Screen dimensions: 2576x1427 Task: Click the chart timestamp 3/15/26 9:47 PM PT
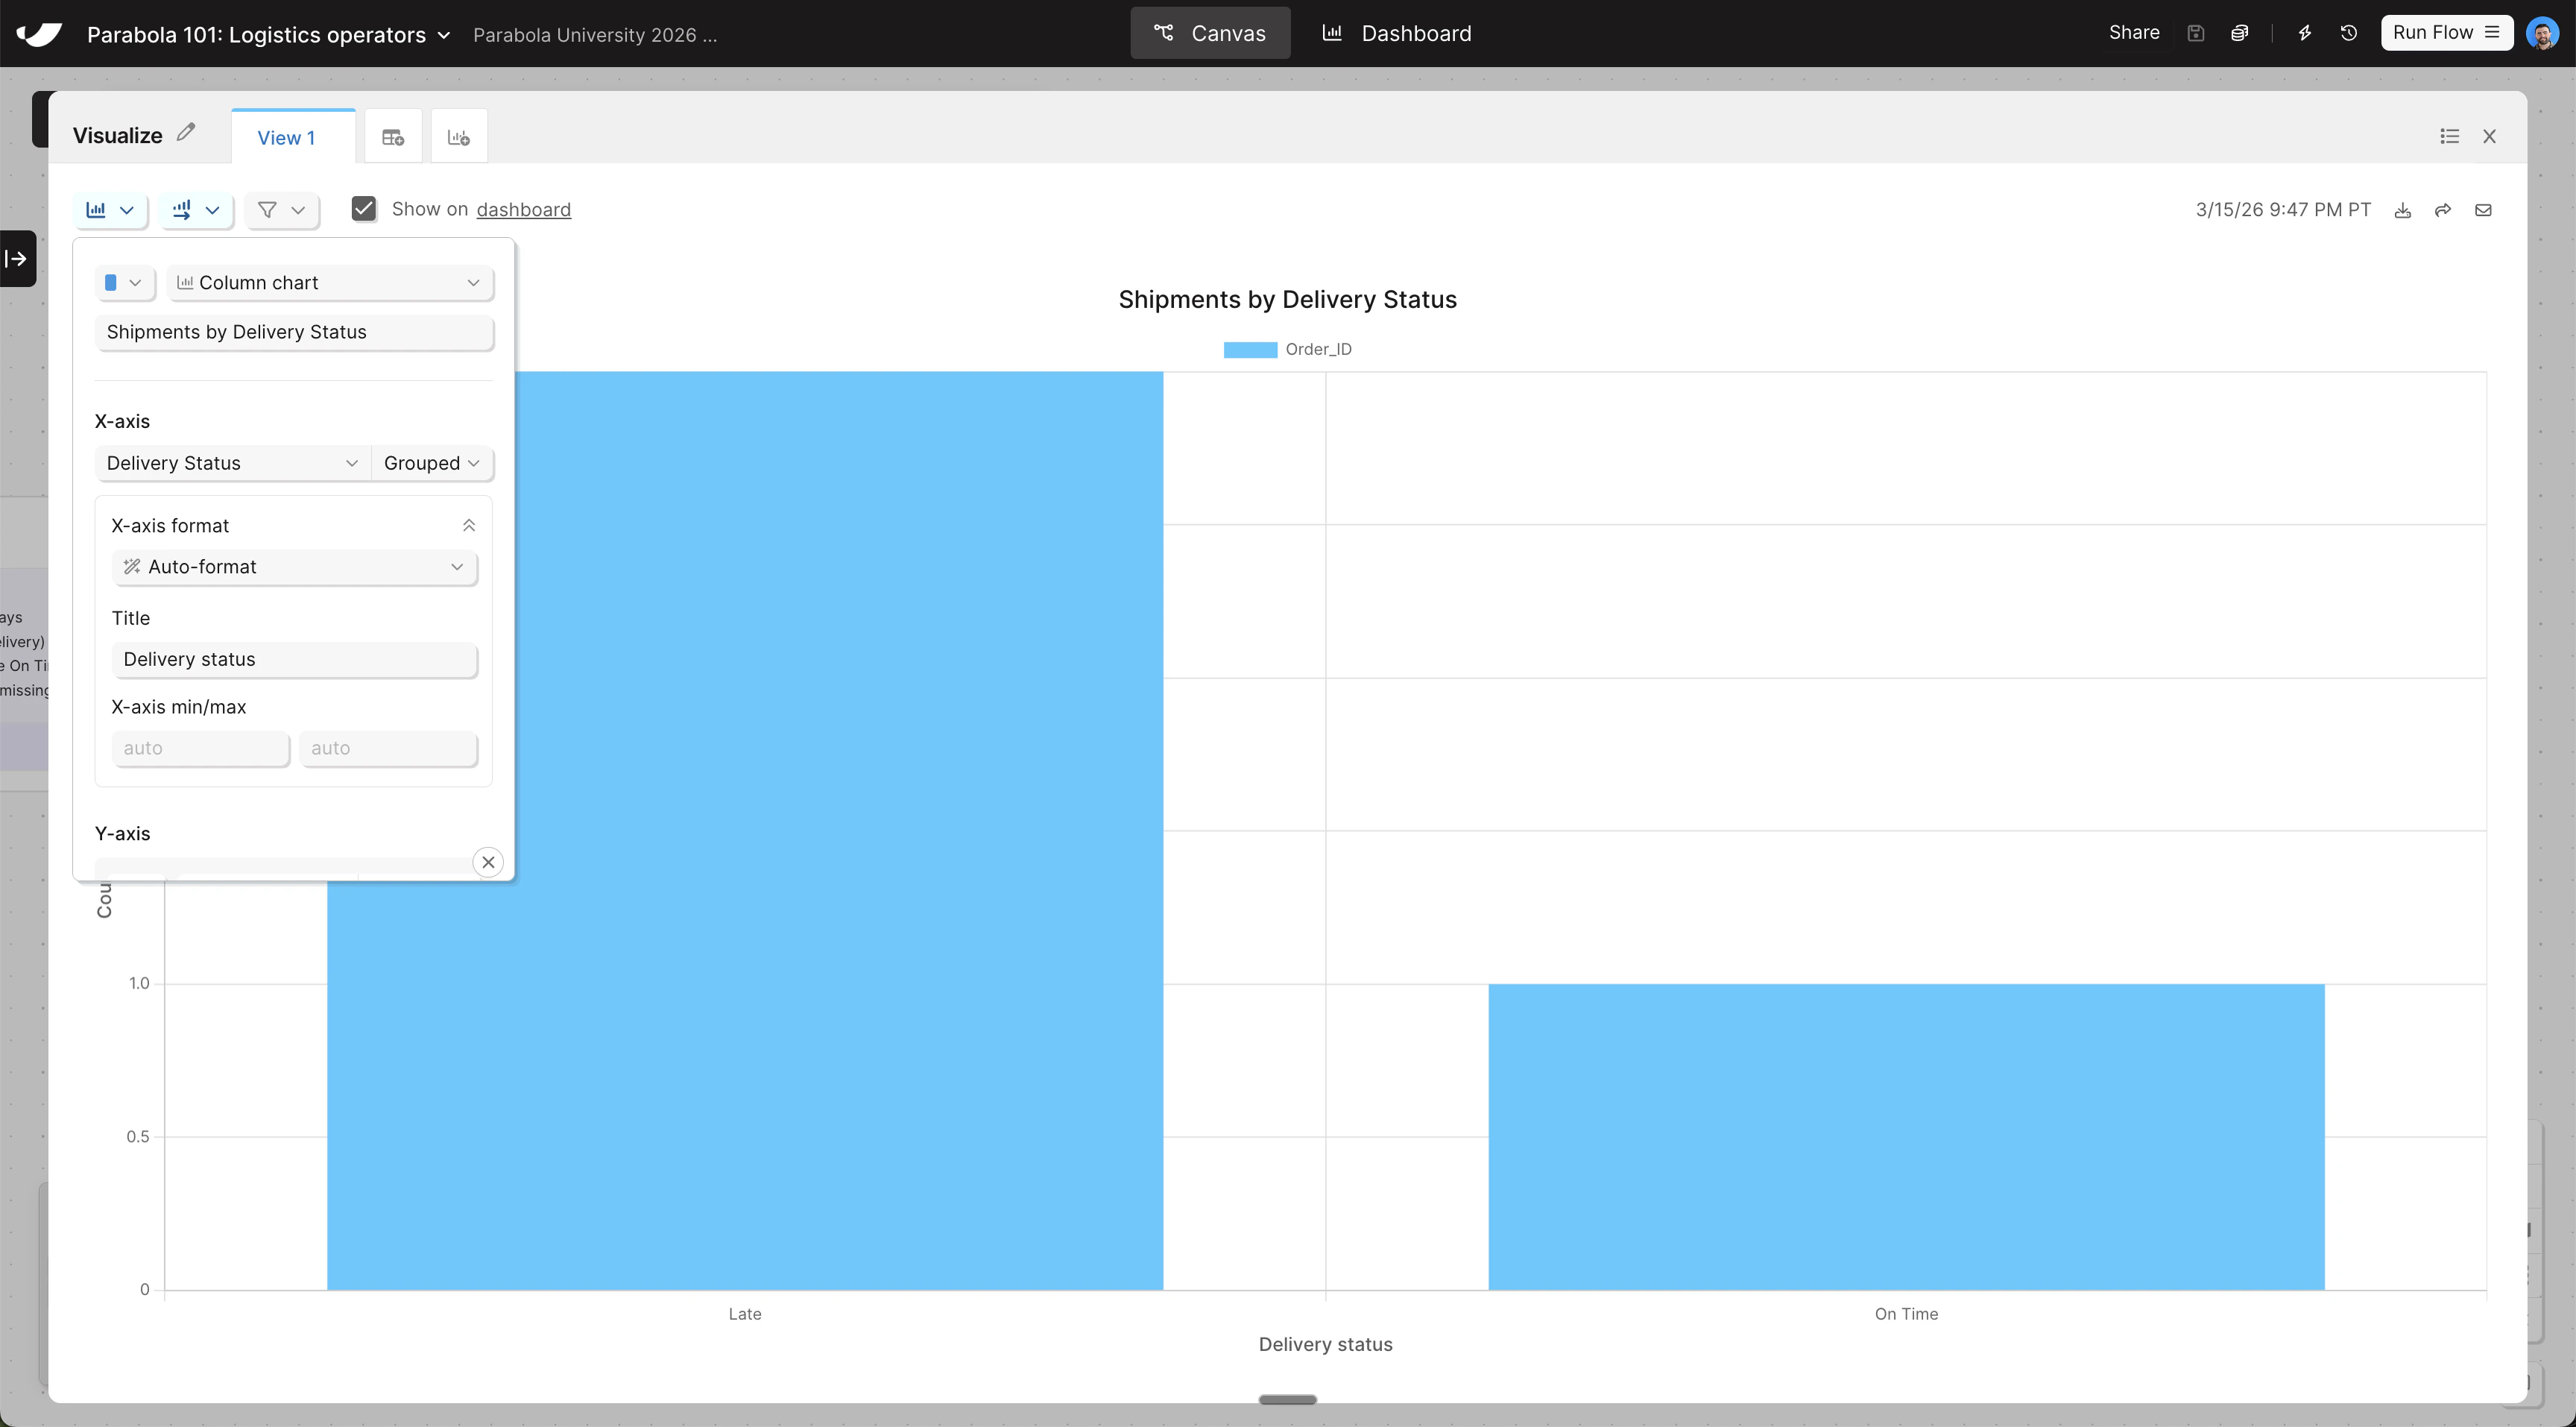click(2283, 209)
